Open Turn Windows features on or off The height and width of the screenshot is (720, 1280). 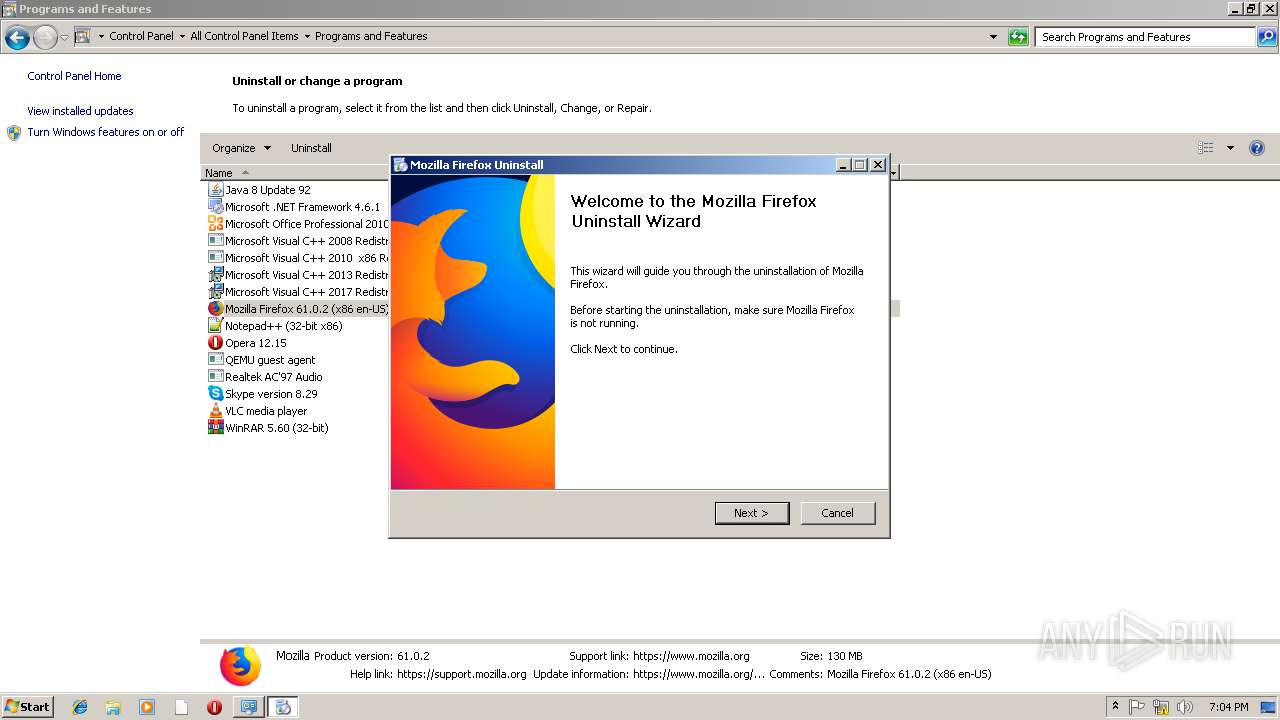105,132
